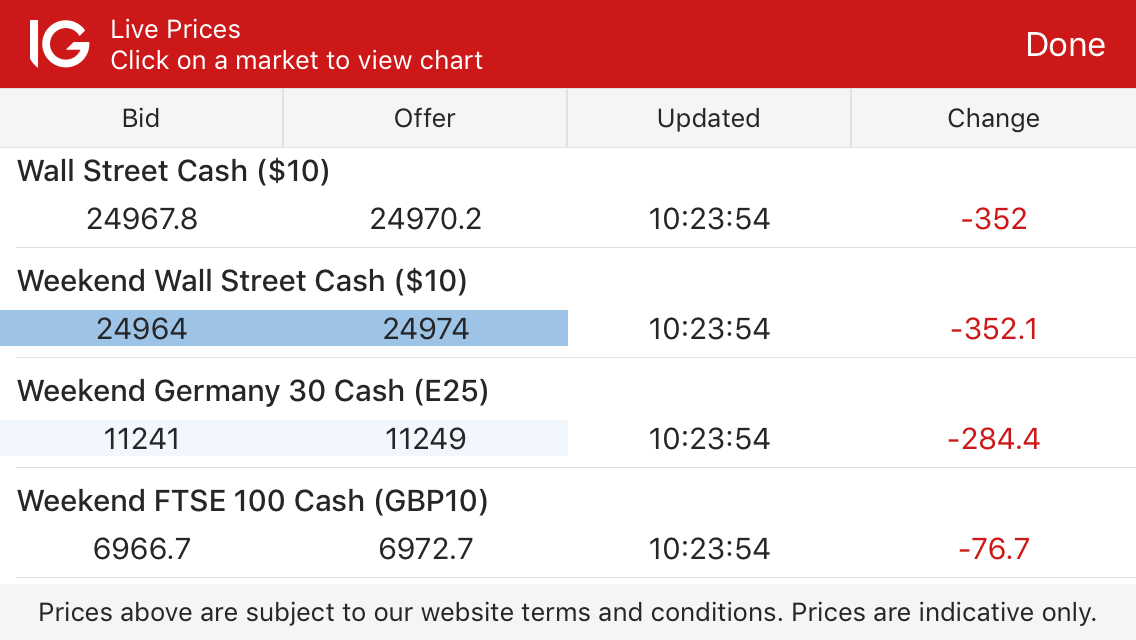Select the Offer column header
Screen dimensions: 1136x640
click(425, 118)
